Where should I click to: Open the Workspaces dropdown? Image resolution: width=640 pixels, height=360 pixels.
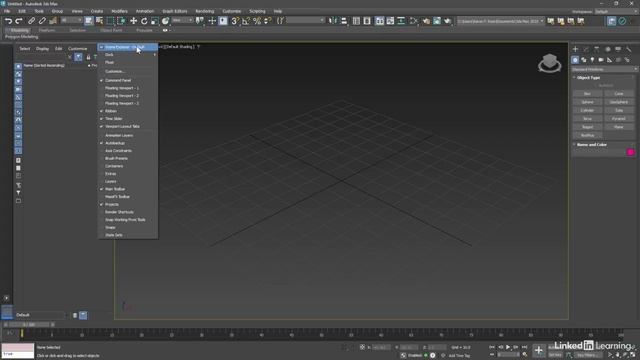pyautogui.click(x=616, y=11)
